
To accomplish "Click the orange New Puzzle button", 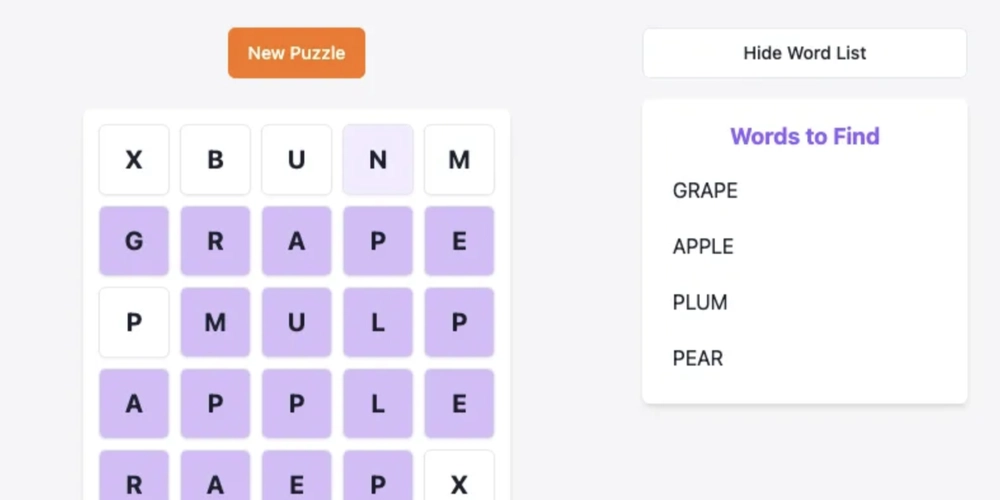I will (296, 53).
